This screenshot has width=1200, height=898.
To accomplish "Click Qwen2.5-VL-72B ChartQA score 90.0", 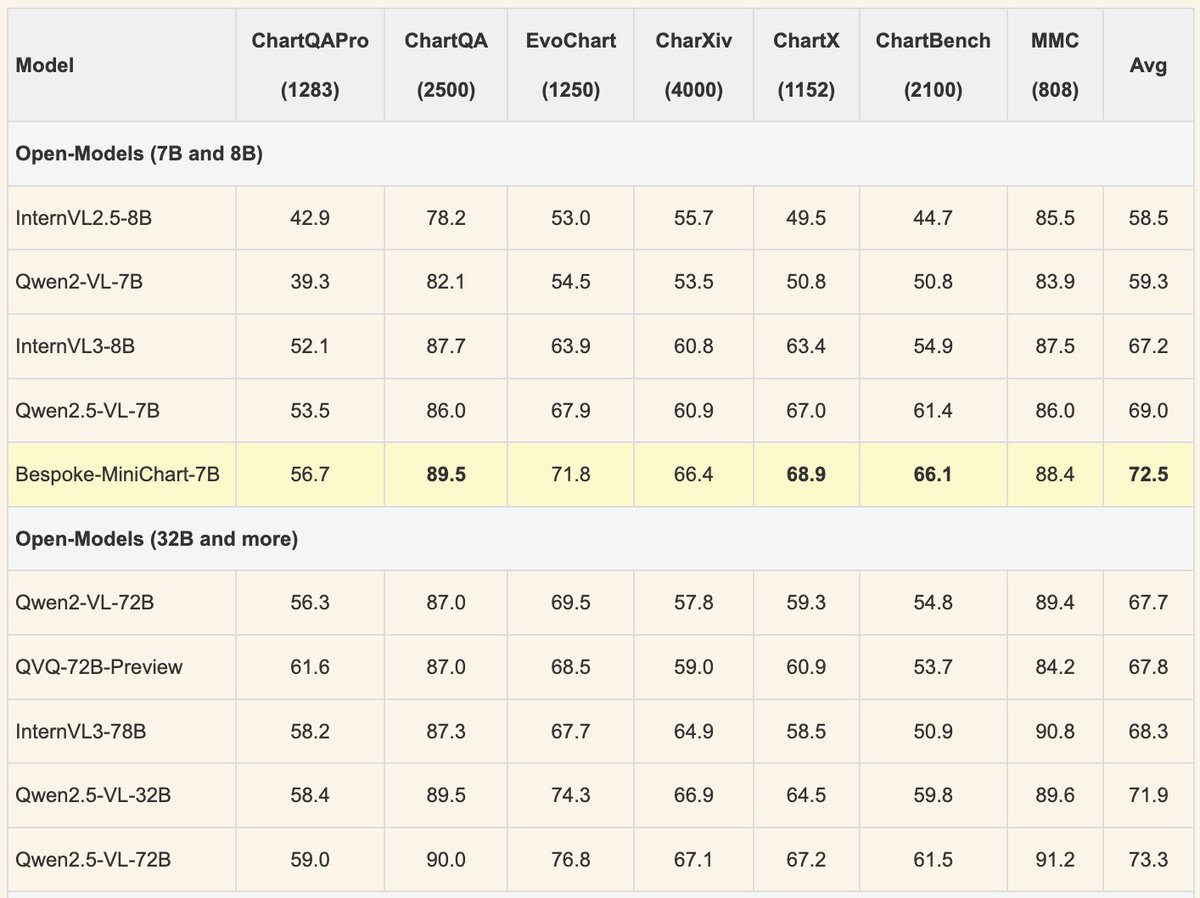I will pos(447,858).
